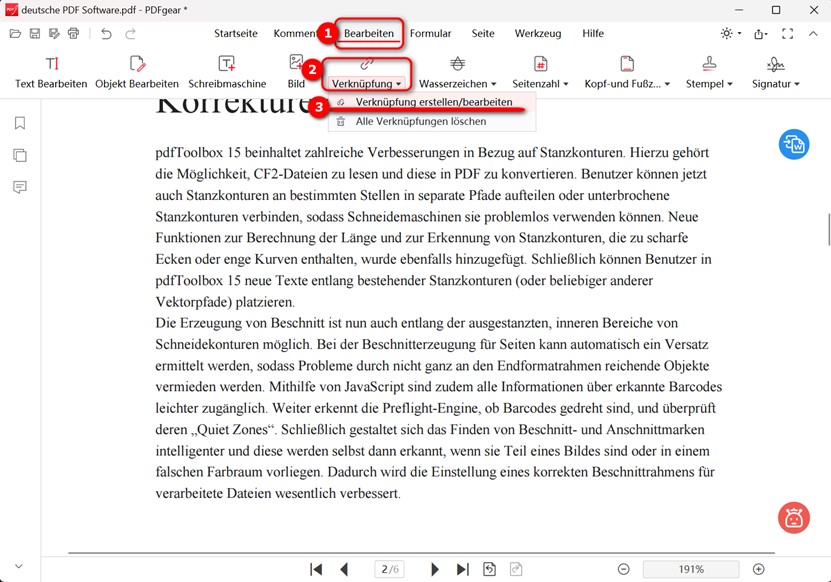Expand the sidebar chevron at the bottom left
The width and height of the screenshot is (831, 582).
[19, 566]
